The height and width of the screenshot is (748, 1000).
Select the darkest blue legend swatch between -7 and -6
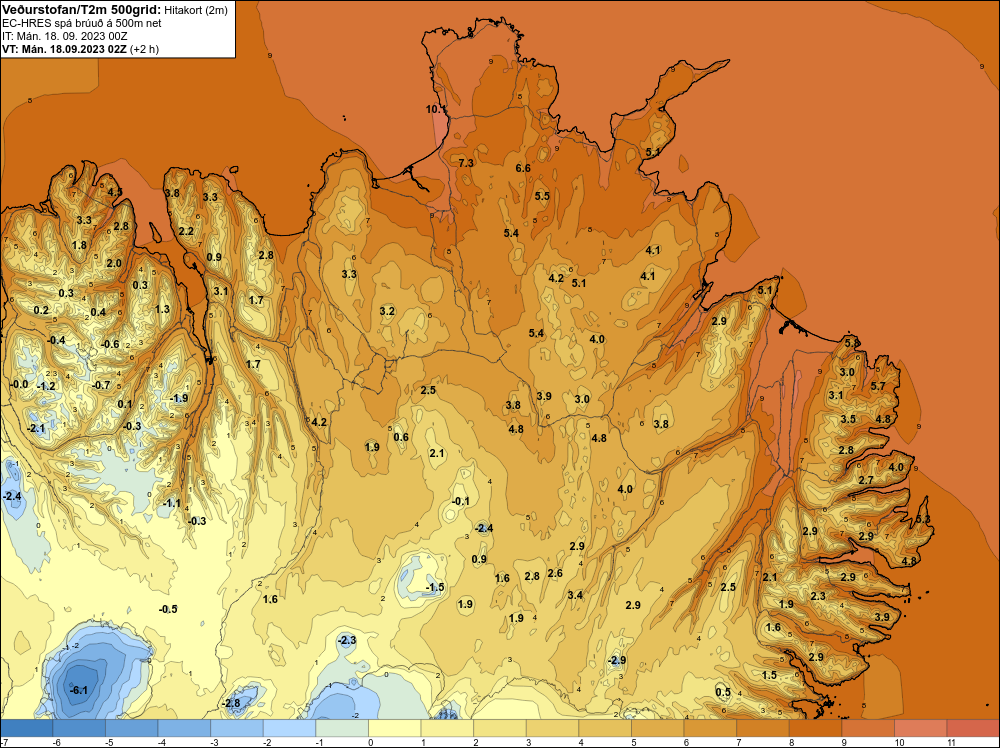point(26,728)
